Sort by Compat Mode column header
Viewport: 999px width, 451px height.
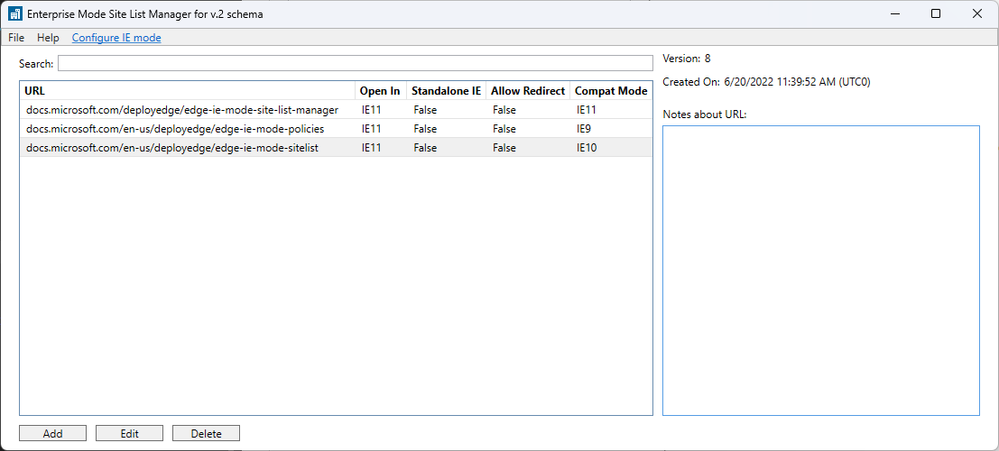click(x=611, y=91)
